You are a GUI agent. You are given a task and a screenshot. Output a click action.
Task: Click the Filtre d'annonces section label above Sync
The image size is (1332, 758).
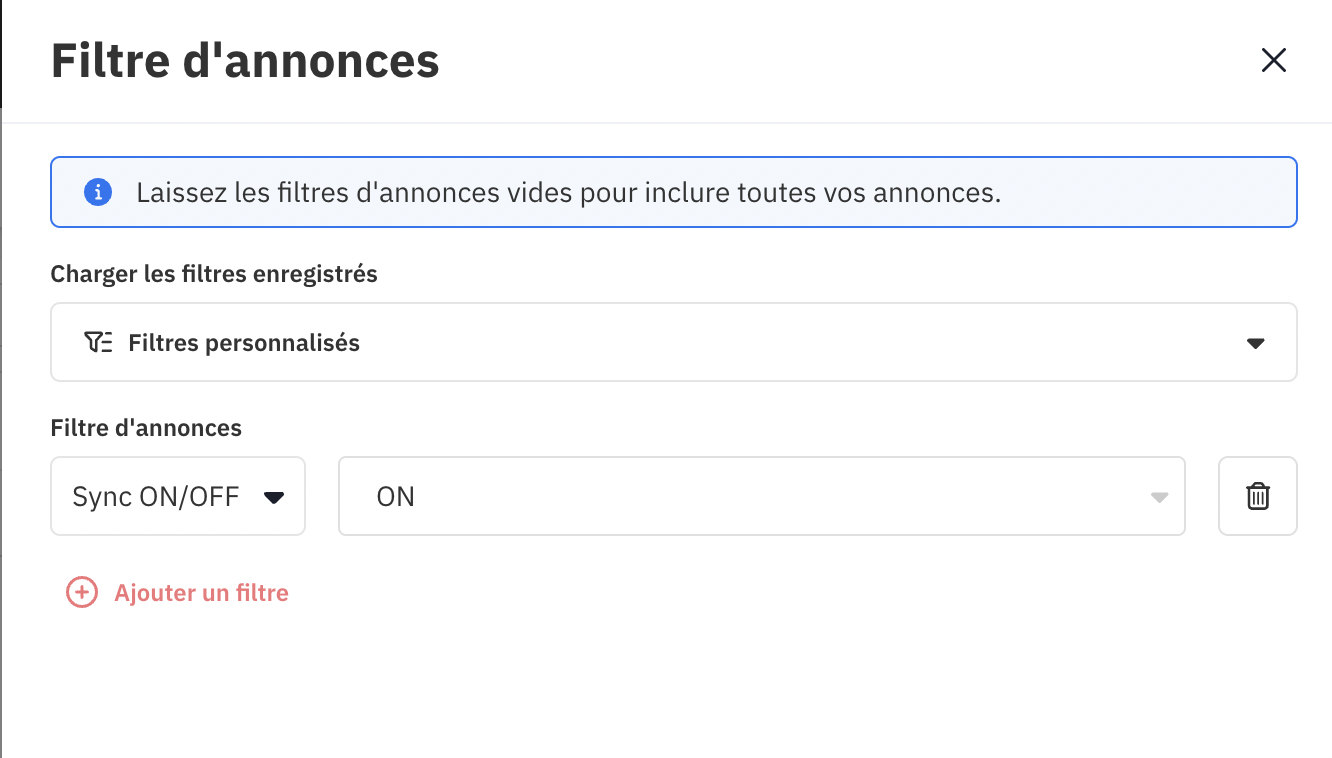(x=146, y=428)
